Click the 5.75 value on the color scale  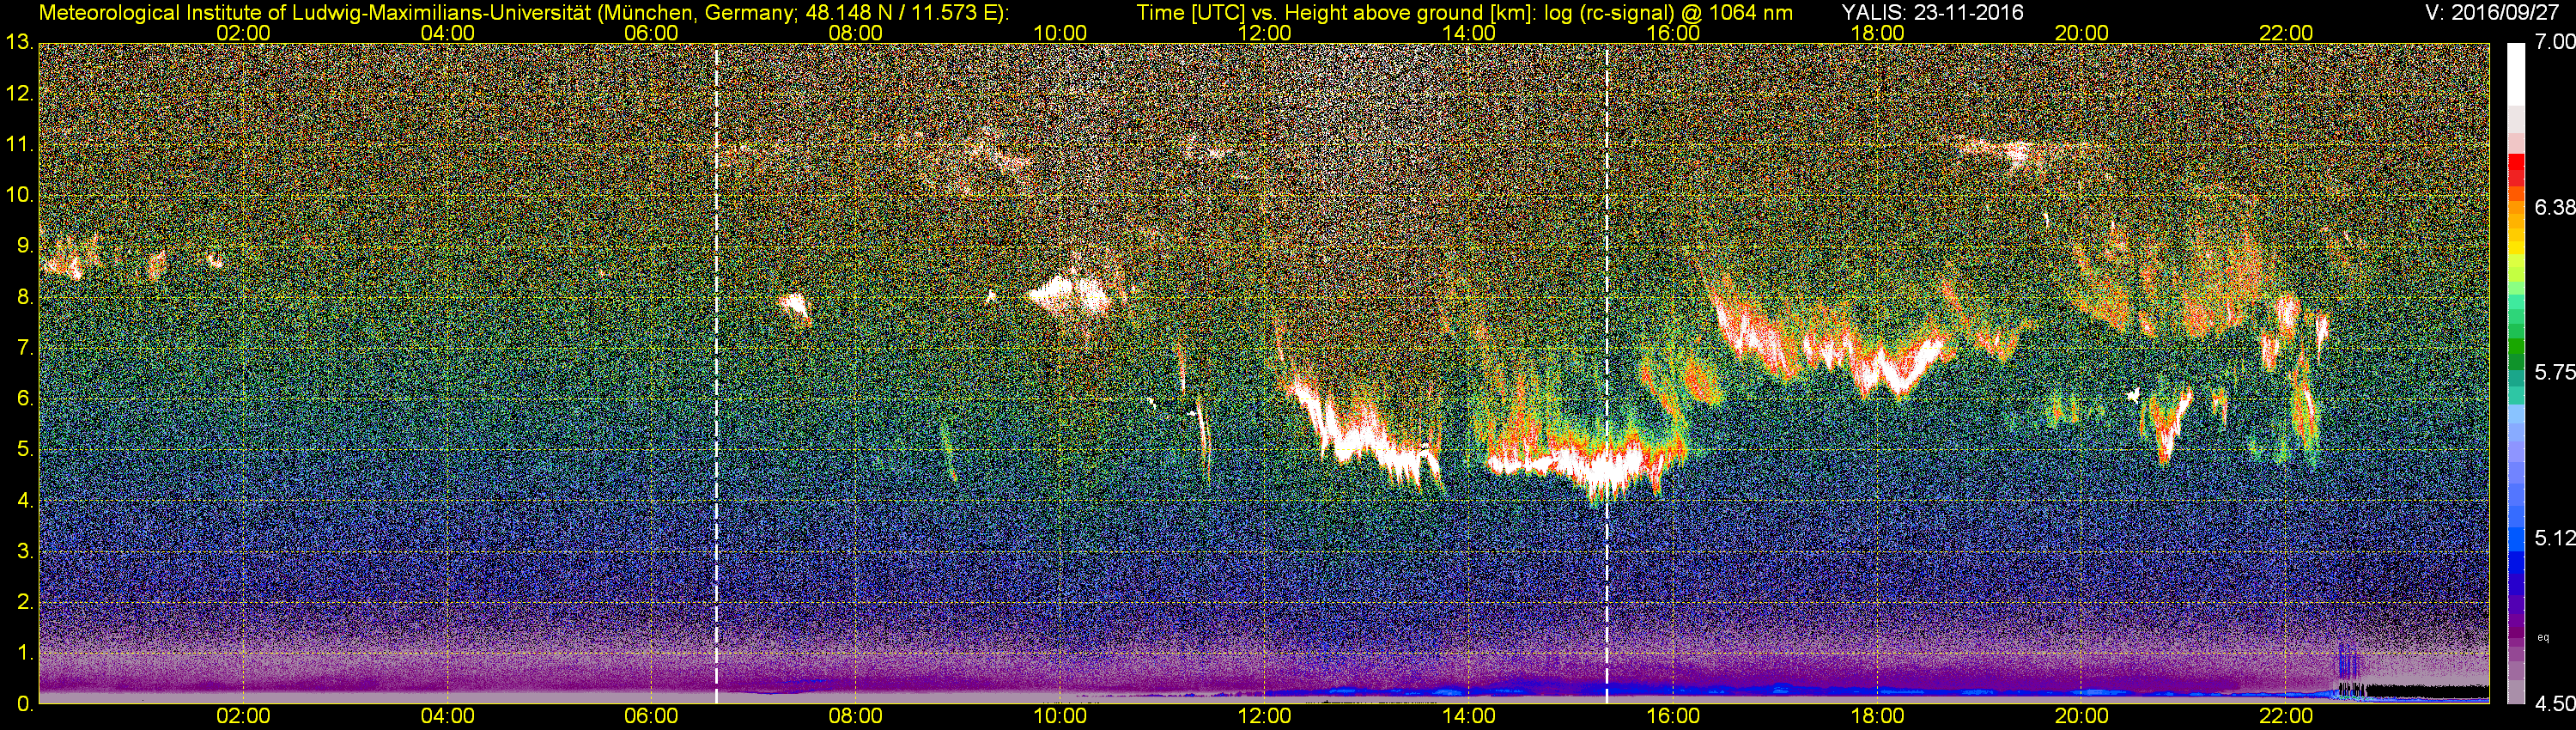click(2555, 373)
